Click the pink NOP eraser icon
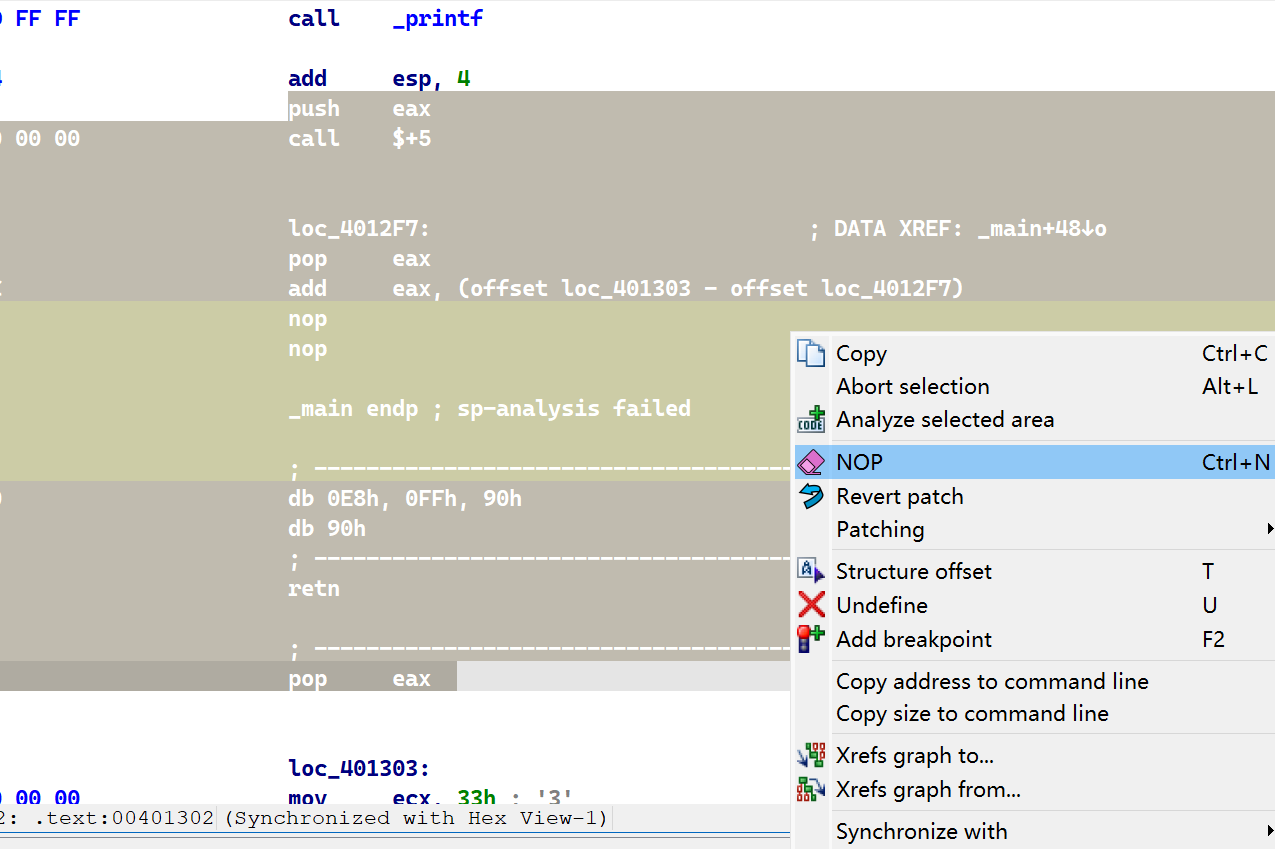The height and width of the screenshot is (849, 1275). pyautogui.click(x=810, y=462)
